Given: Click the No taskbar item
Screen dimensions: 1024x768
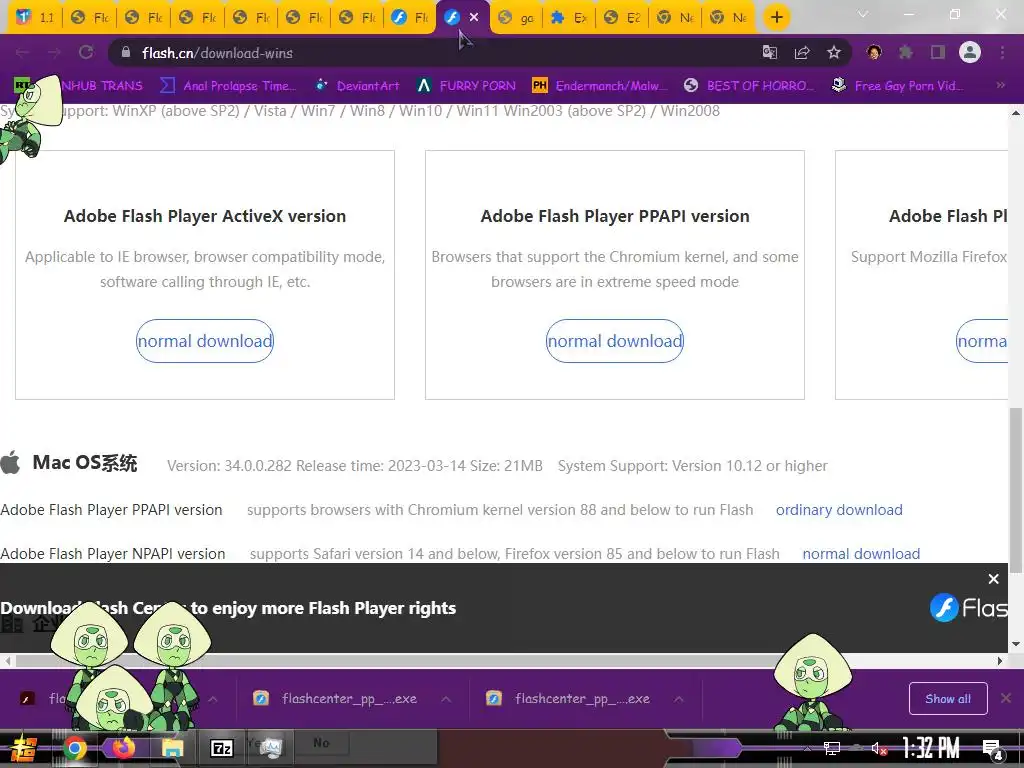Looking at the screenshot, I should tap(321, 743).
